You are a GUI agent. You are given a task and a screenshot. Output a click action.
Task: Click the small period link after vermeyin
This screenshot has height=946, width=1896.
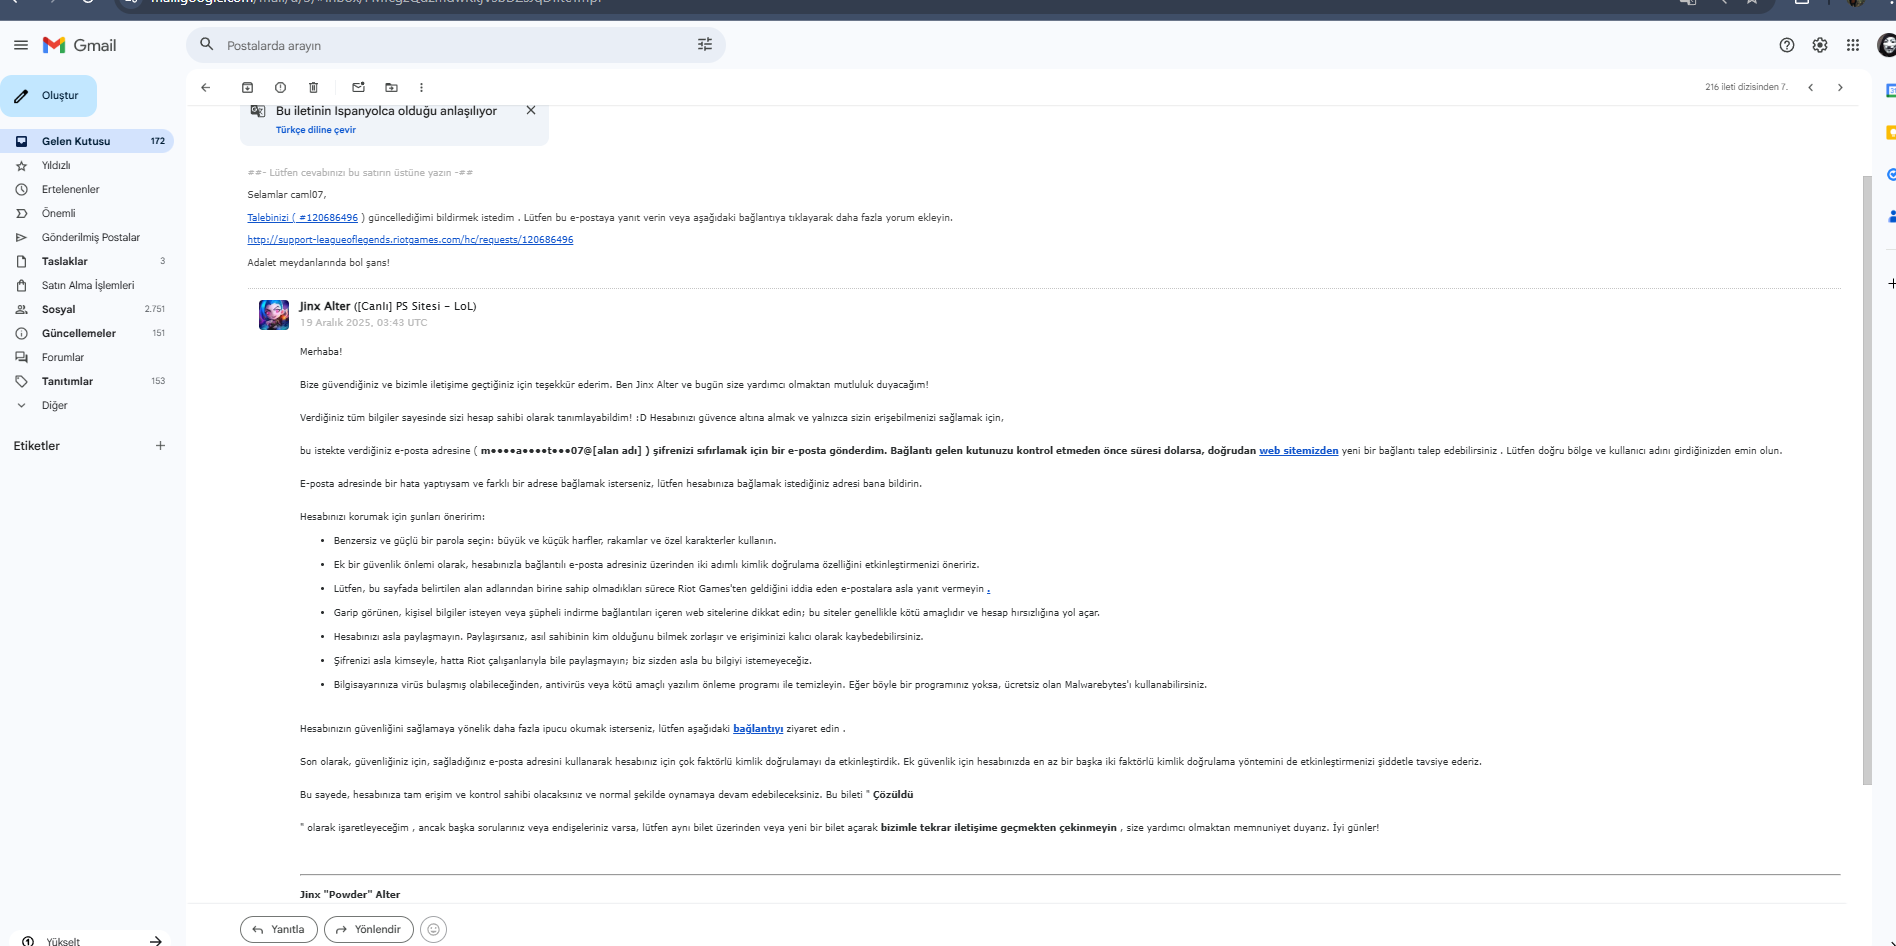coord(988,589)
